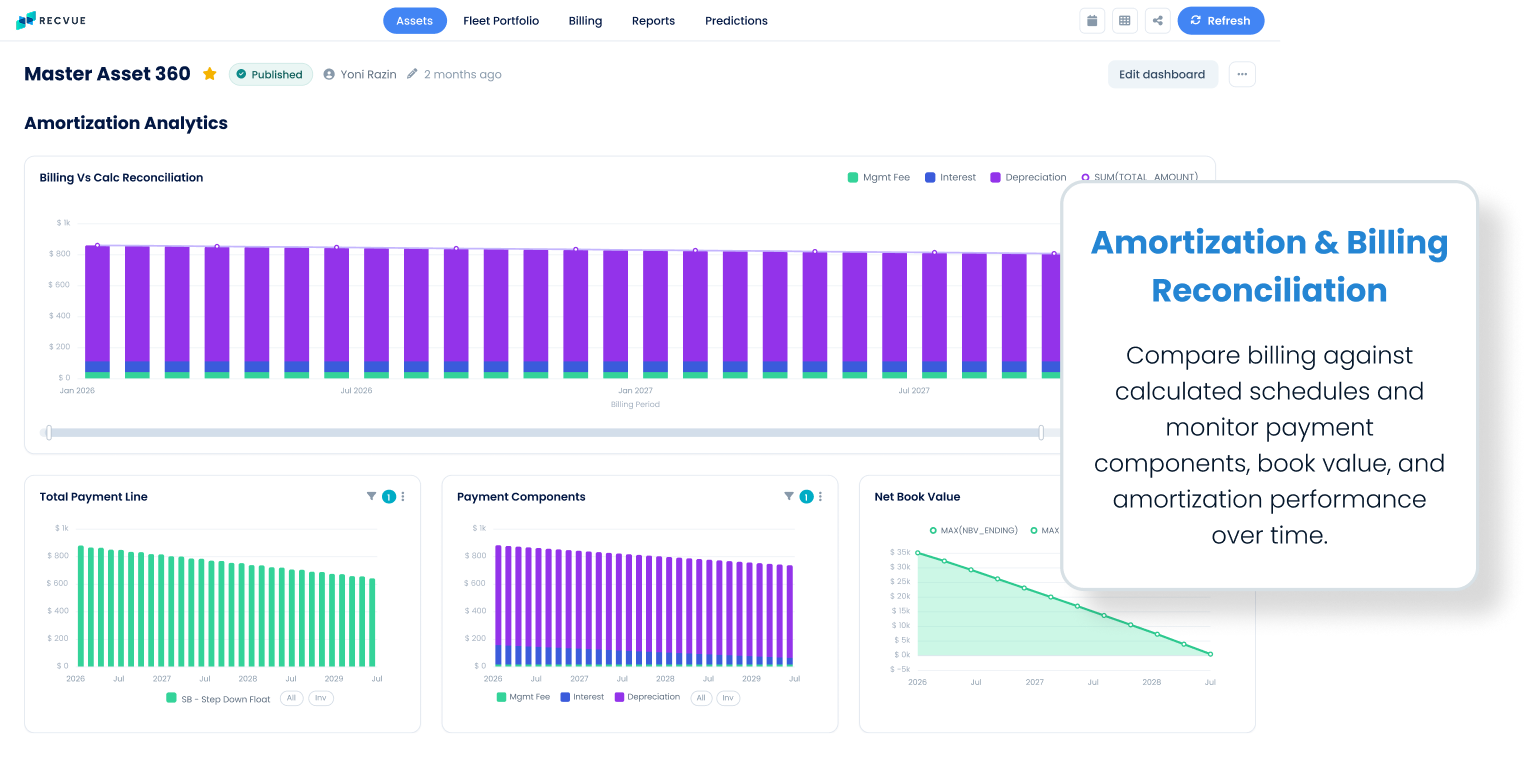
Task: Click the filter icon on Payment Components
Action: (789, 496)
